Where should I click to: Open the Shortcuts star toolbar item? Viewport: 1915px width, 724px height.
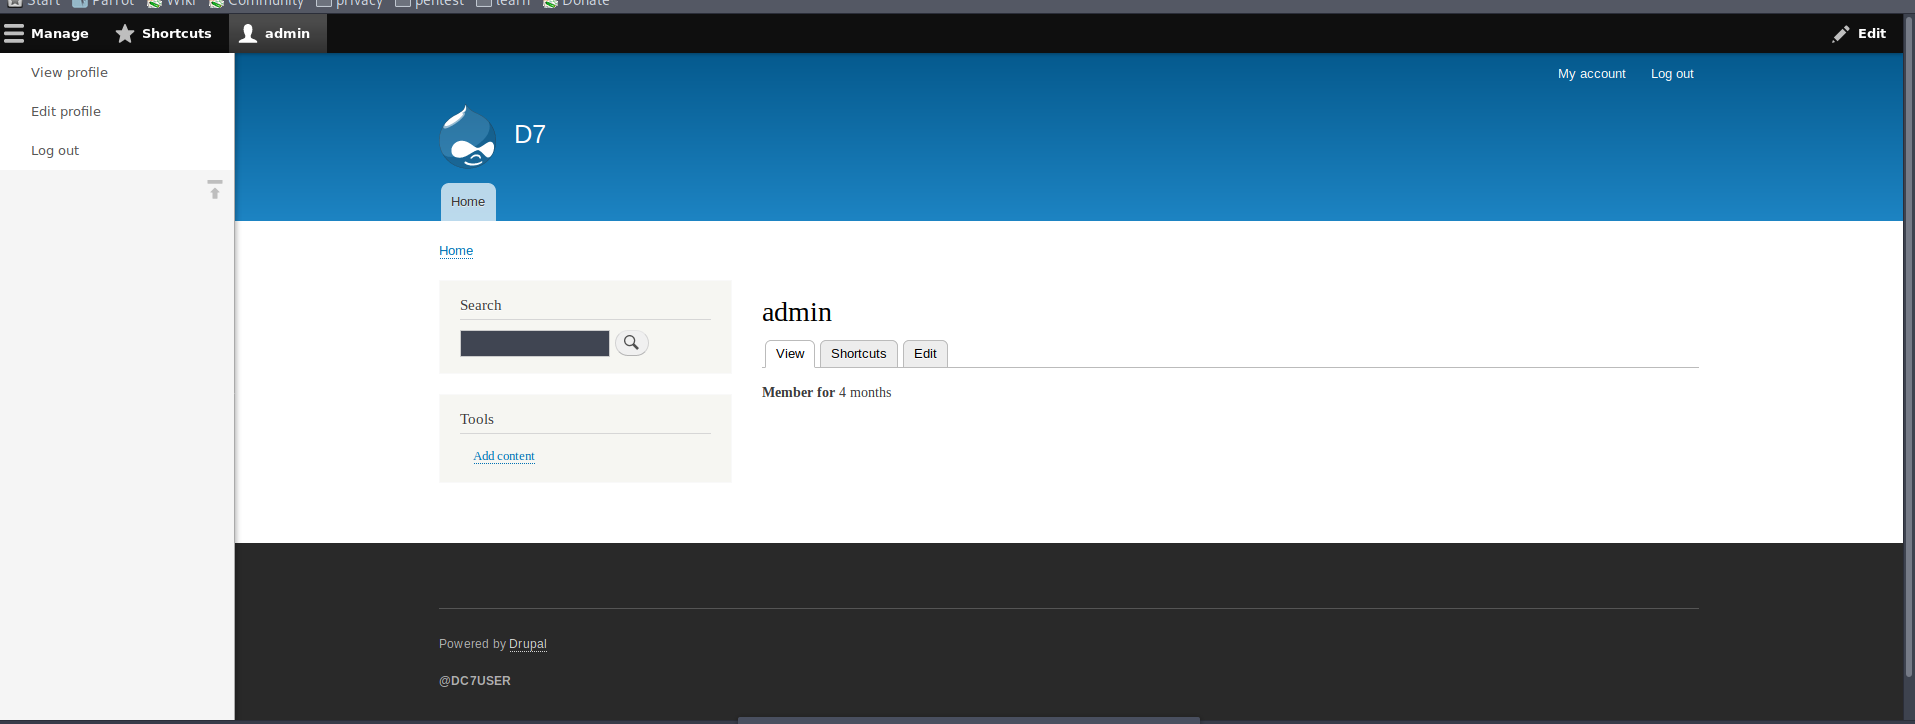[164, 33]
